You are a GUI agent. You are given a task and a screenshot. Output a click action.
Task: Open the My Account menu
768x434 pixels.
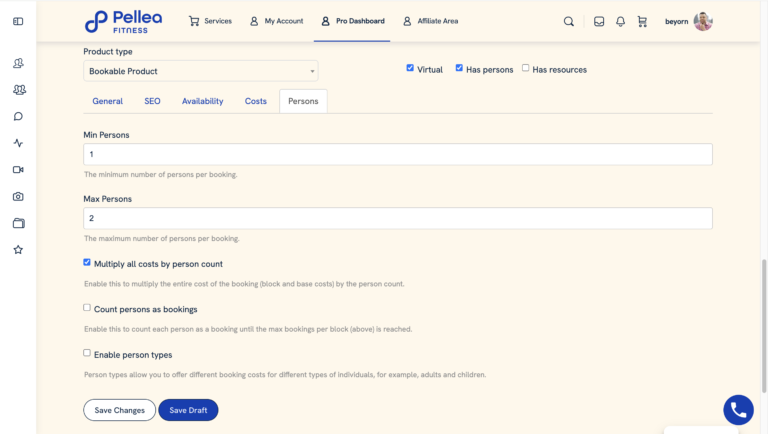277,21
